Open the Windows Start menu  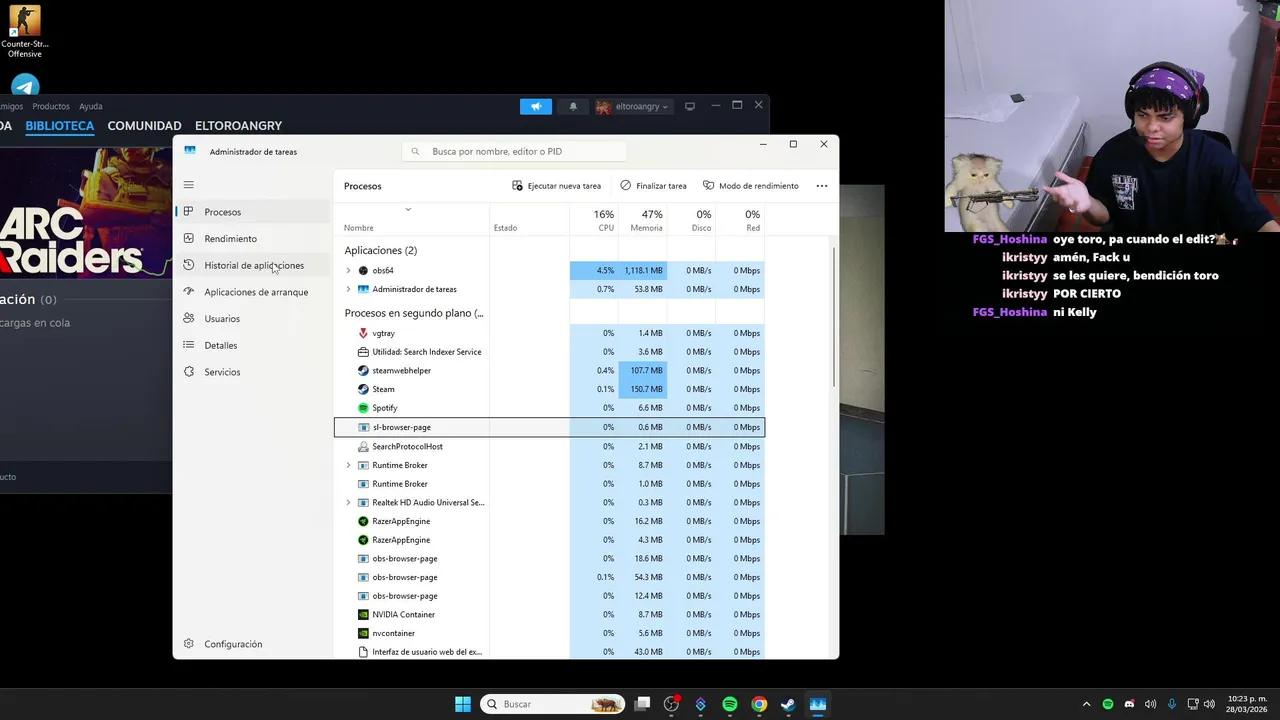click(x=463, y=704)
